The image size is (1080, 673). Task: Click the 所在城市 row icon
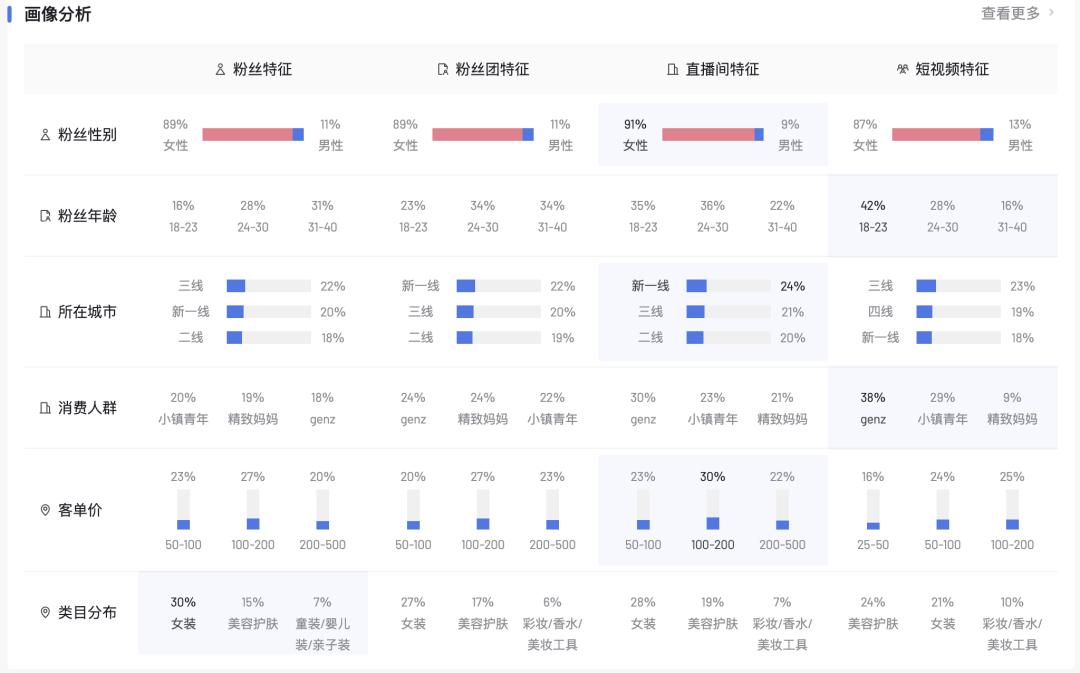pyautogui.click(x=45, y=312)
